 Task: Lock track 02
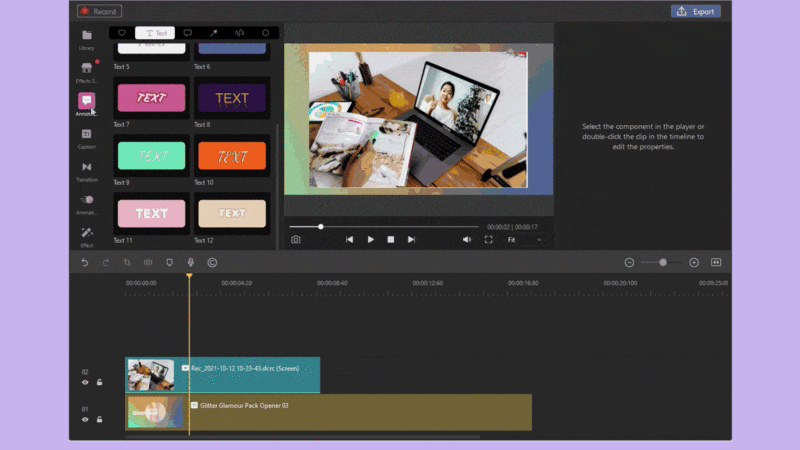pyautogui.click(x=99, y=382)
